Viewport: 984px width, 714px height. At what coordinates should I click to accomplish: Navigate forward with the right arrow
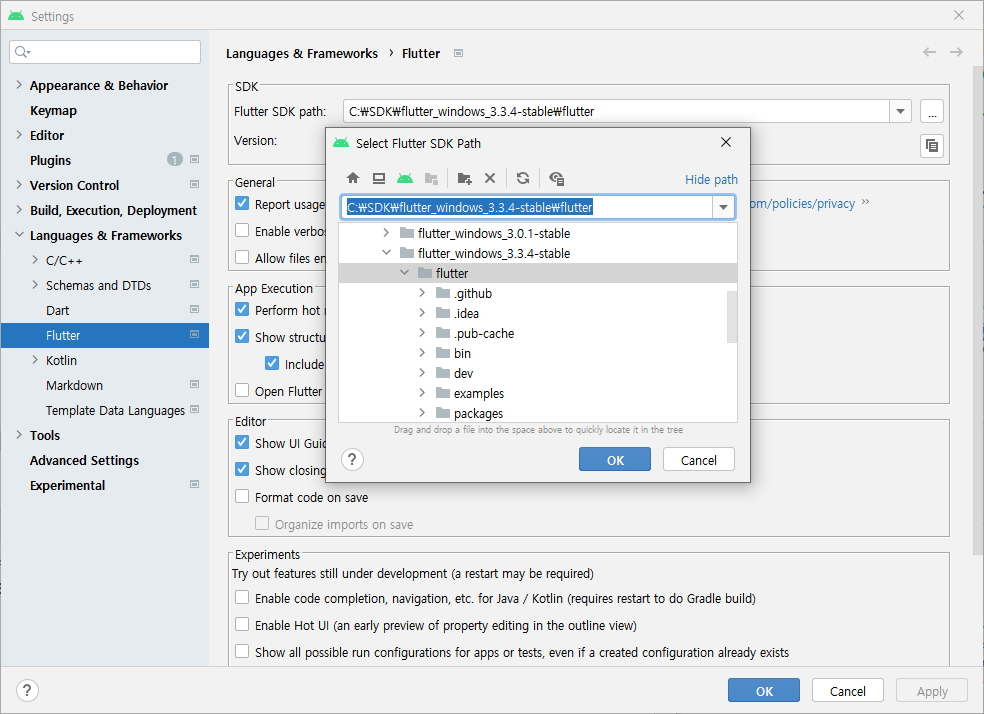point(956,52)
